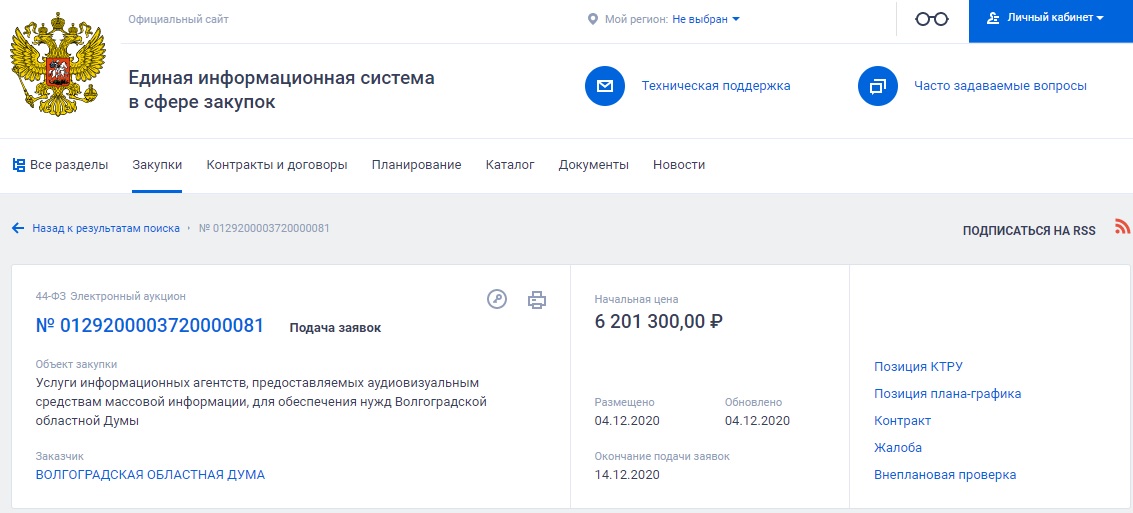Print the procurement card via printer icon

coord(538,299)
